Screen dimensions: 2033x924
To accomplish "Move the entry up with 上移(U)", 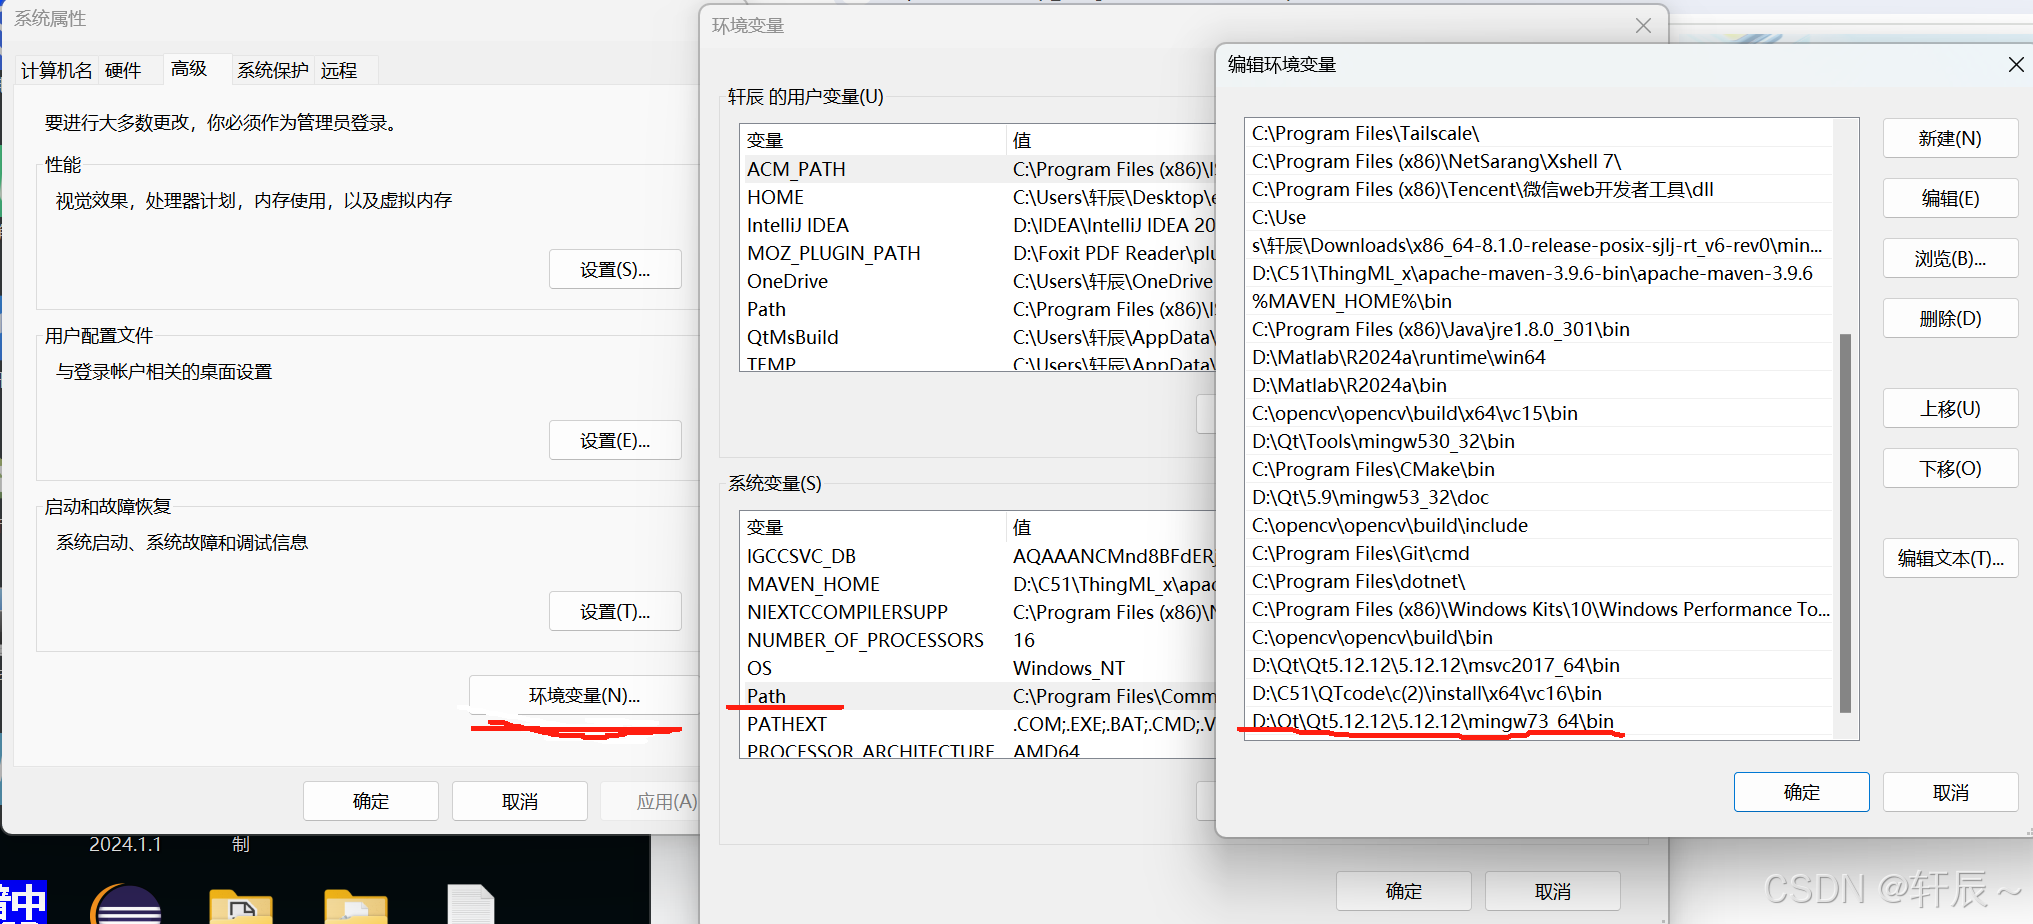I will click(x=1950, y=408).
